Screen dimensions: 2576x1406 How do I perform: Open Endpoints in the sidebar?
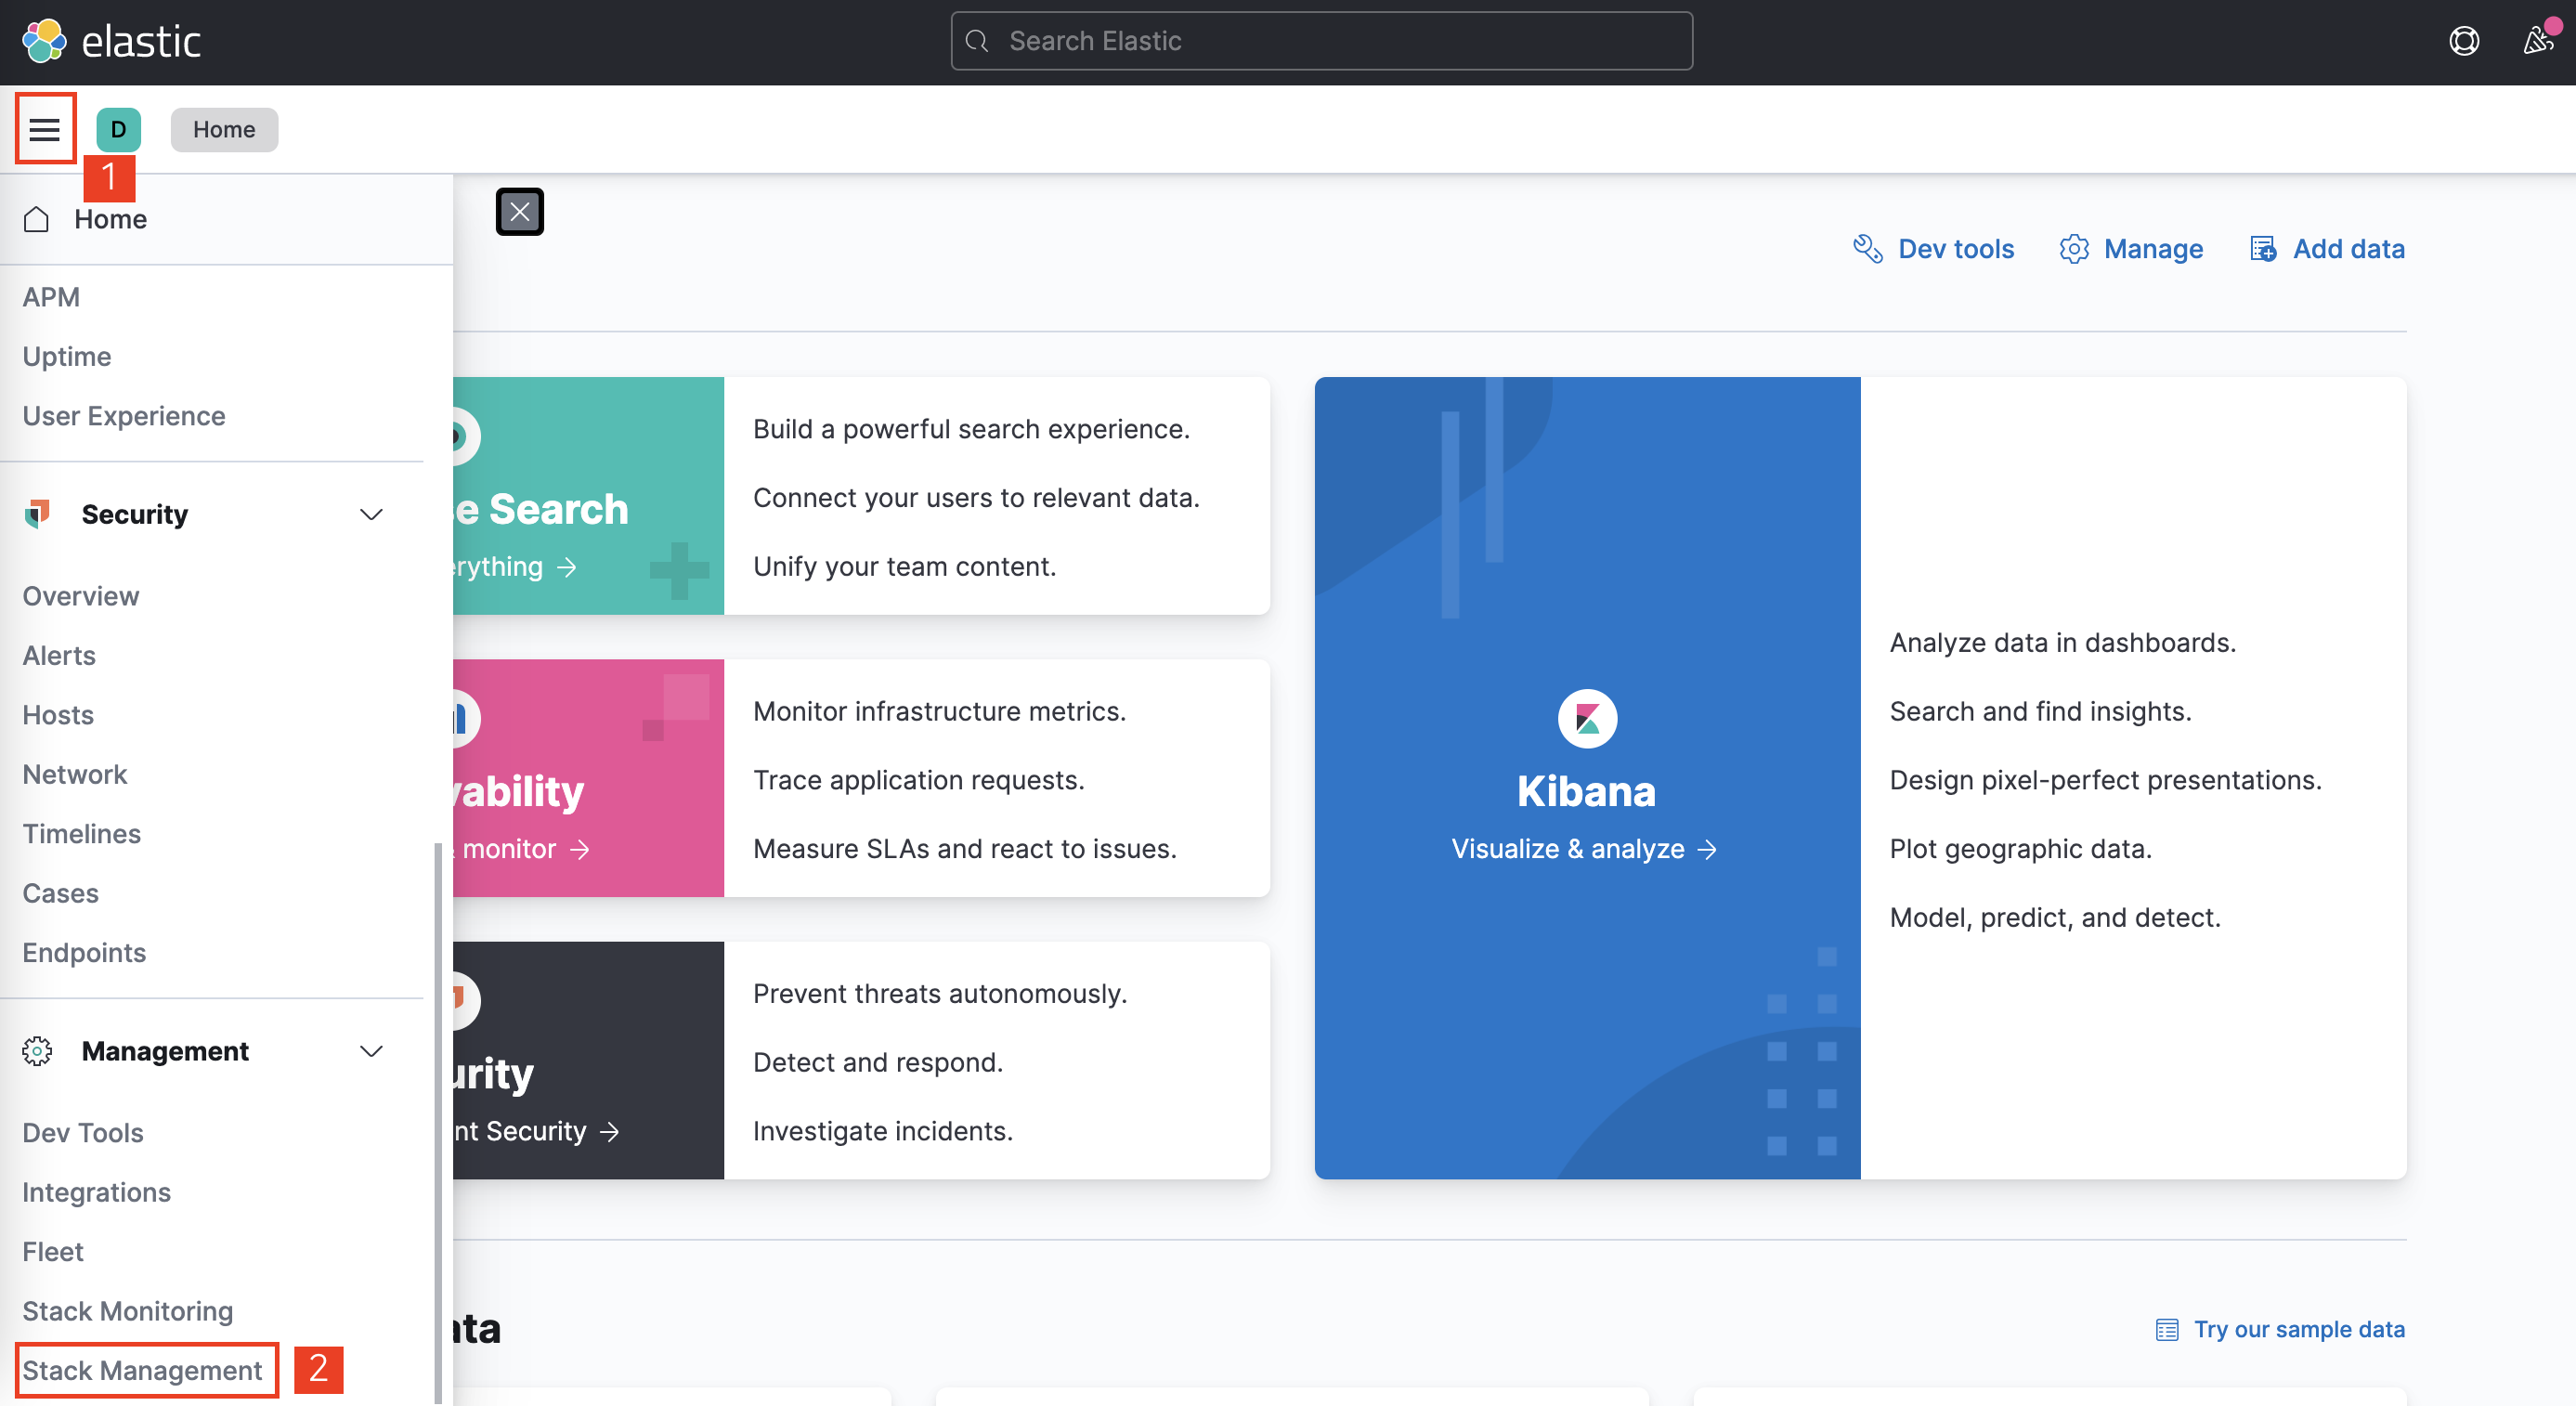(x=84, y=952)
